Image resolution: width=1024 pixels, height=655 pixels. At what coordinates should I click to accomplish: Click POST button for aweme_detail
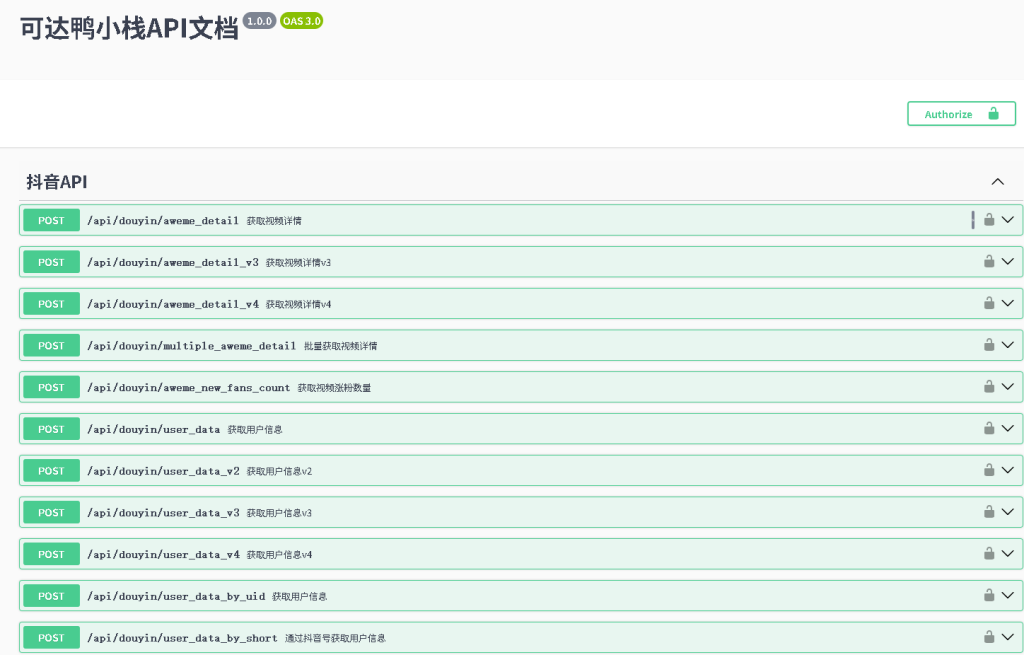coord(51,220)
